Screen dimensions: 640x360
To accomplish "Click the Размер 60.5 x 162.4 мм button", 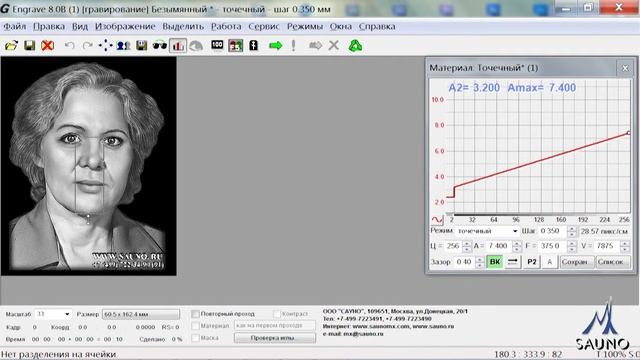I will [141, 314].
